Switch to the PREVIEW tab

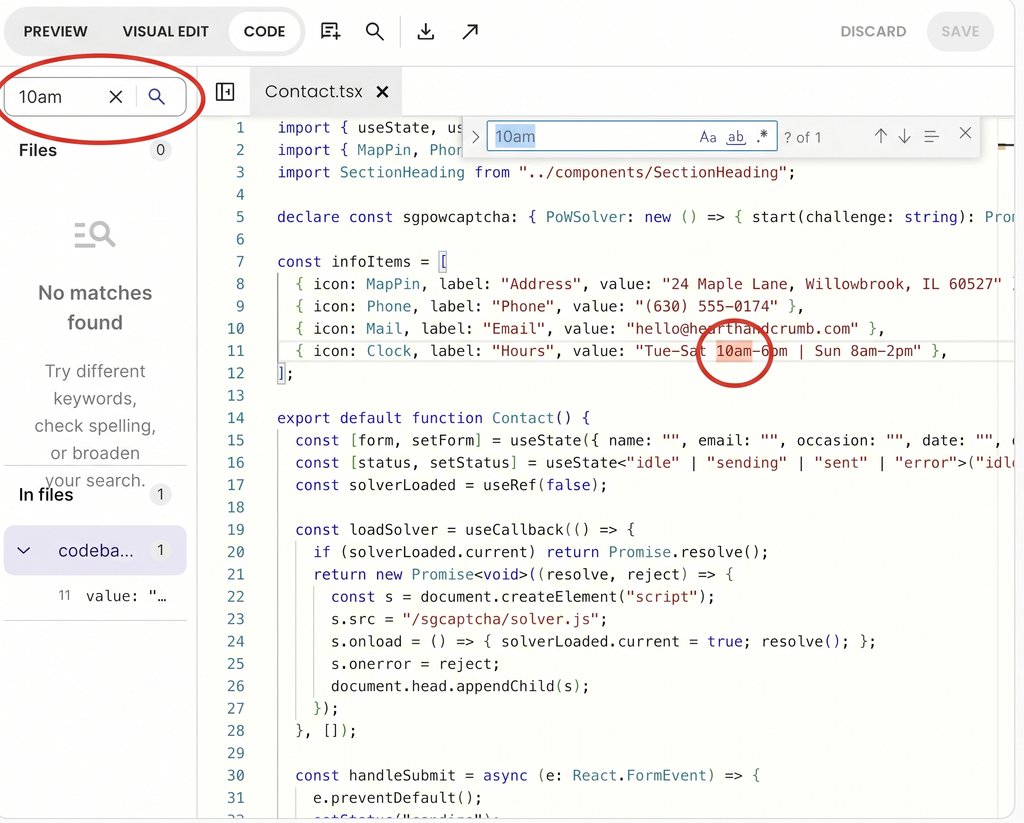click(56, 31)
